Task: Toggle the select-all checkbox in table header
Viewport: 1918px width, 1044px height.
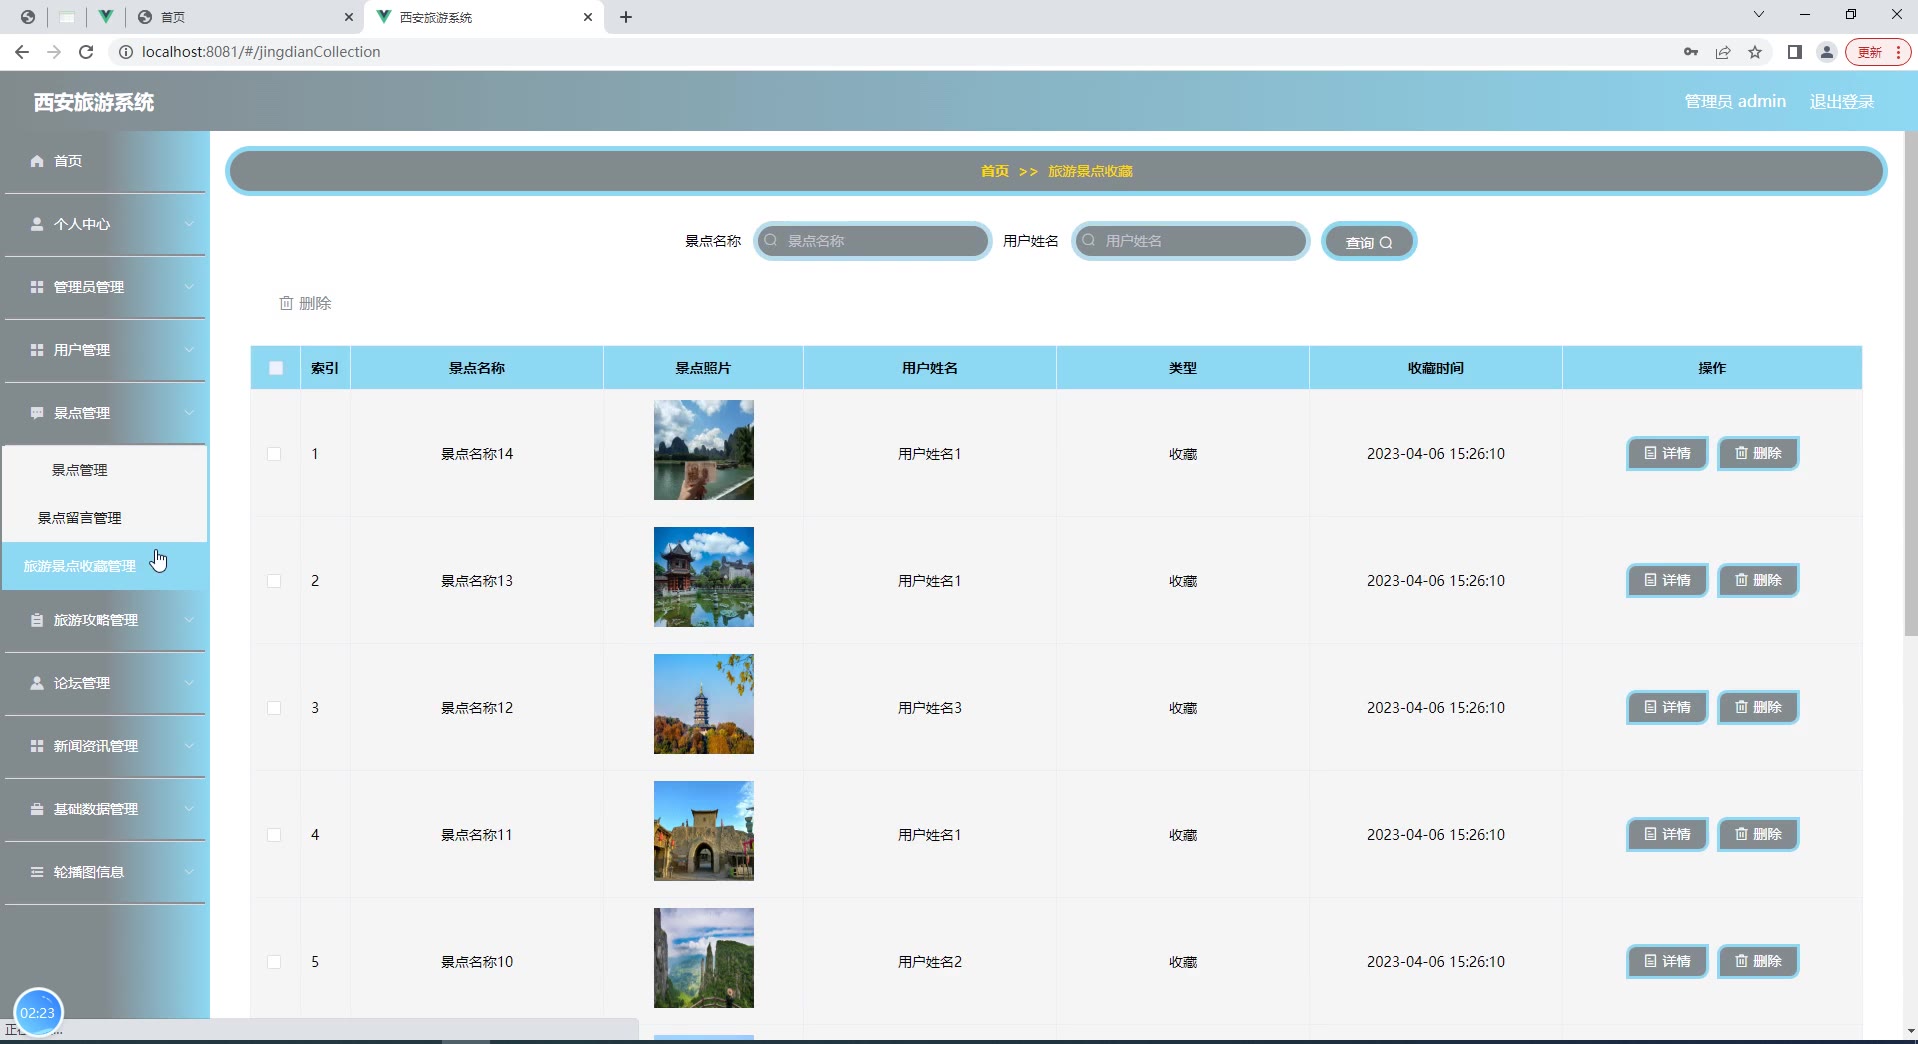Action: [x=276, y=368]
